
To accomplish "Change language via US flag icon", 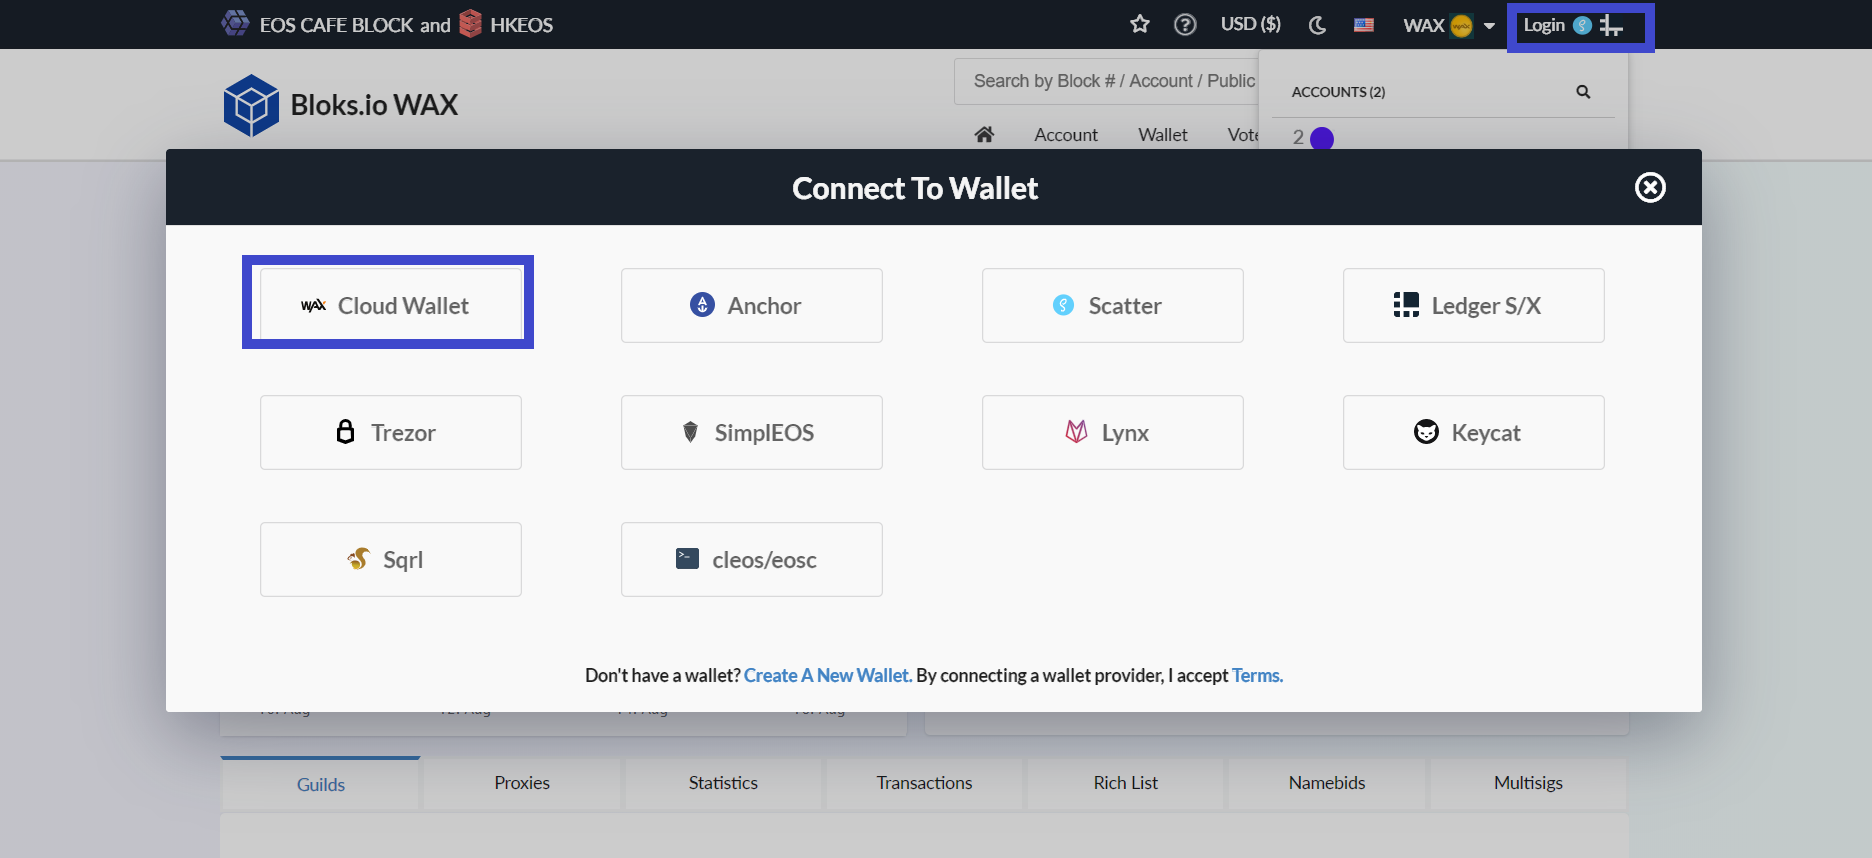I will tap(1364, 25).
